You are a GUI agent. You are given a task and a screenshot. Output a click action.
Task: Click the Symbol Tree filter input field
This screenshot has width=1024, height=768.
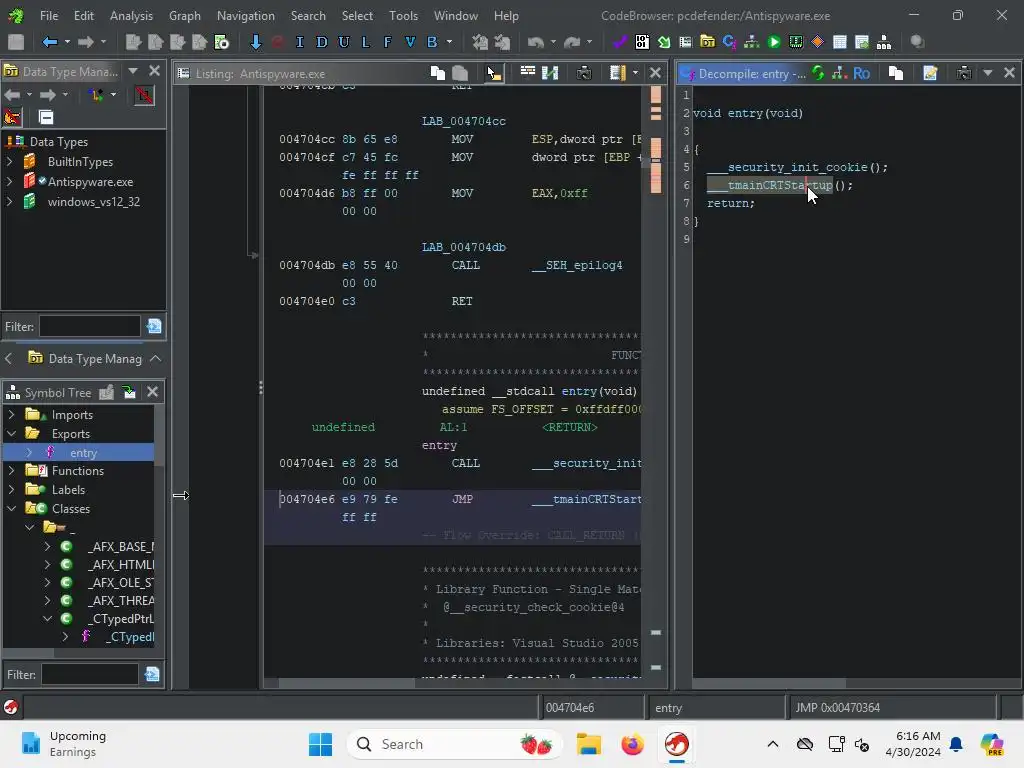tap(90, 675)
